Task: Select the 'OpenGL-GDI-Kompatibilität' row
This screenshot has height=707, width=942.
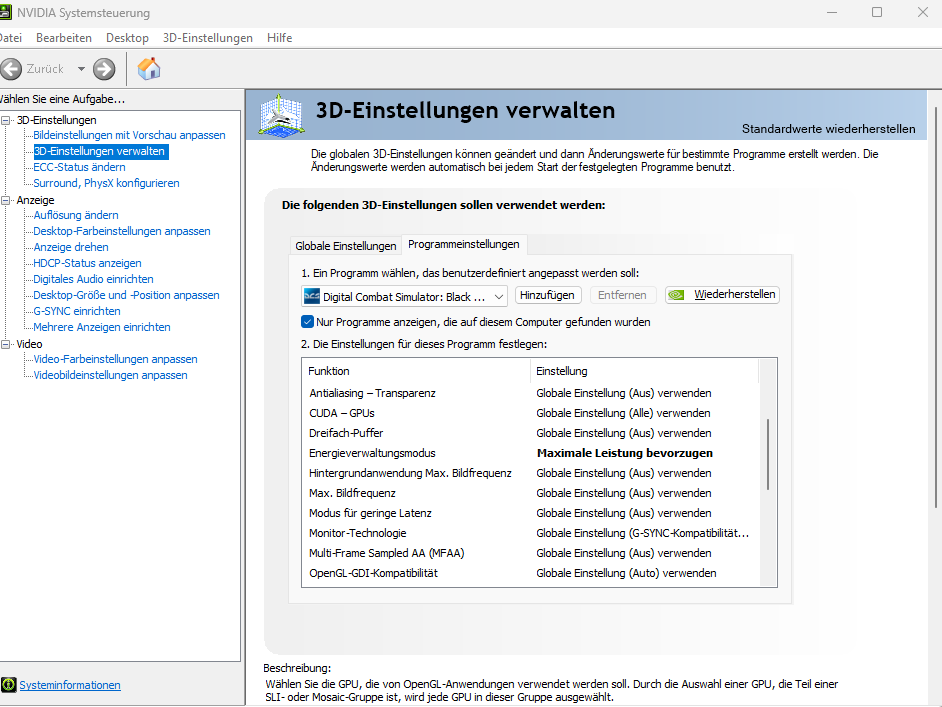Action: pos(531,573)
